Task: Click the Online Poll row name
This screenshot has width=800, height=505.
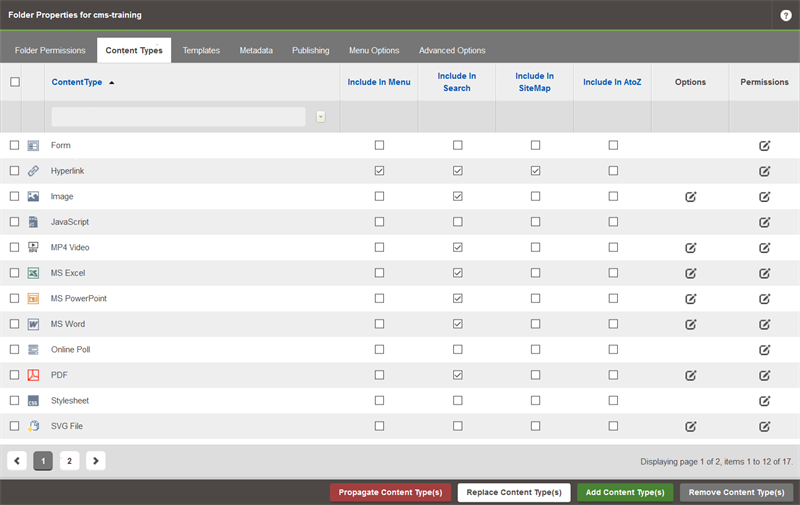Action: click(70, 349)
